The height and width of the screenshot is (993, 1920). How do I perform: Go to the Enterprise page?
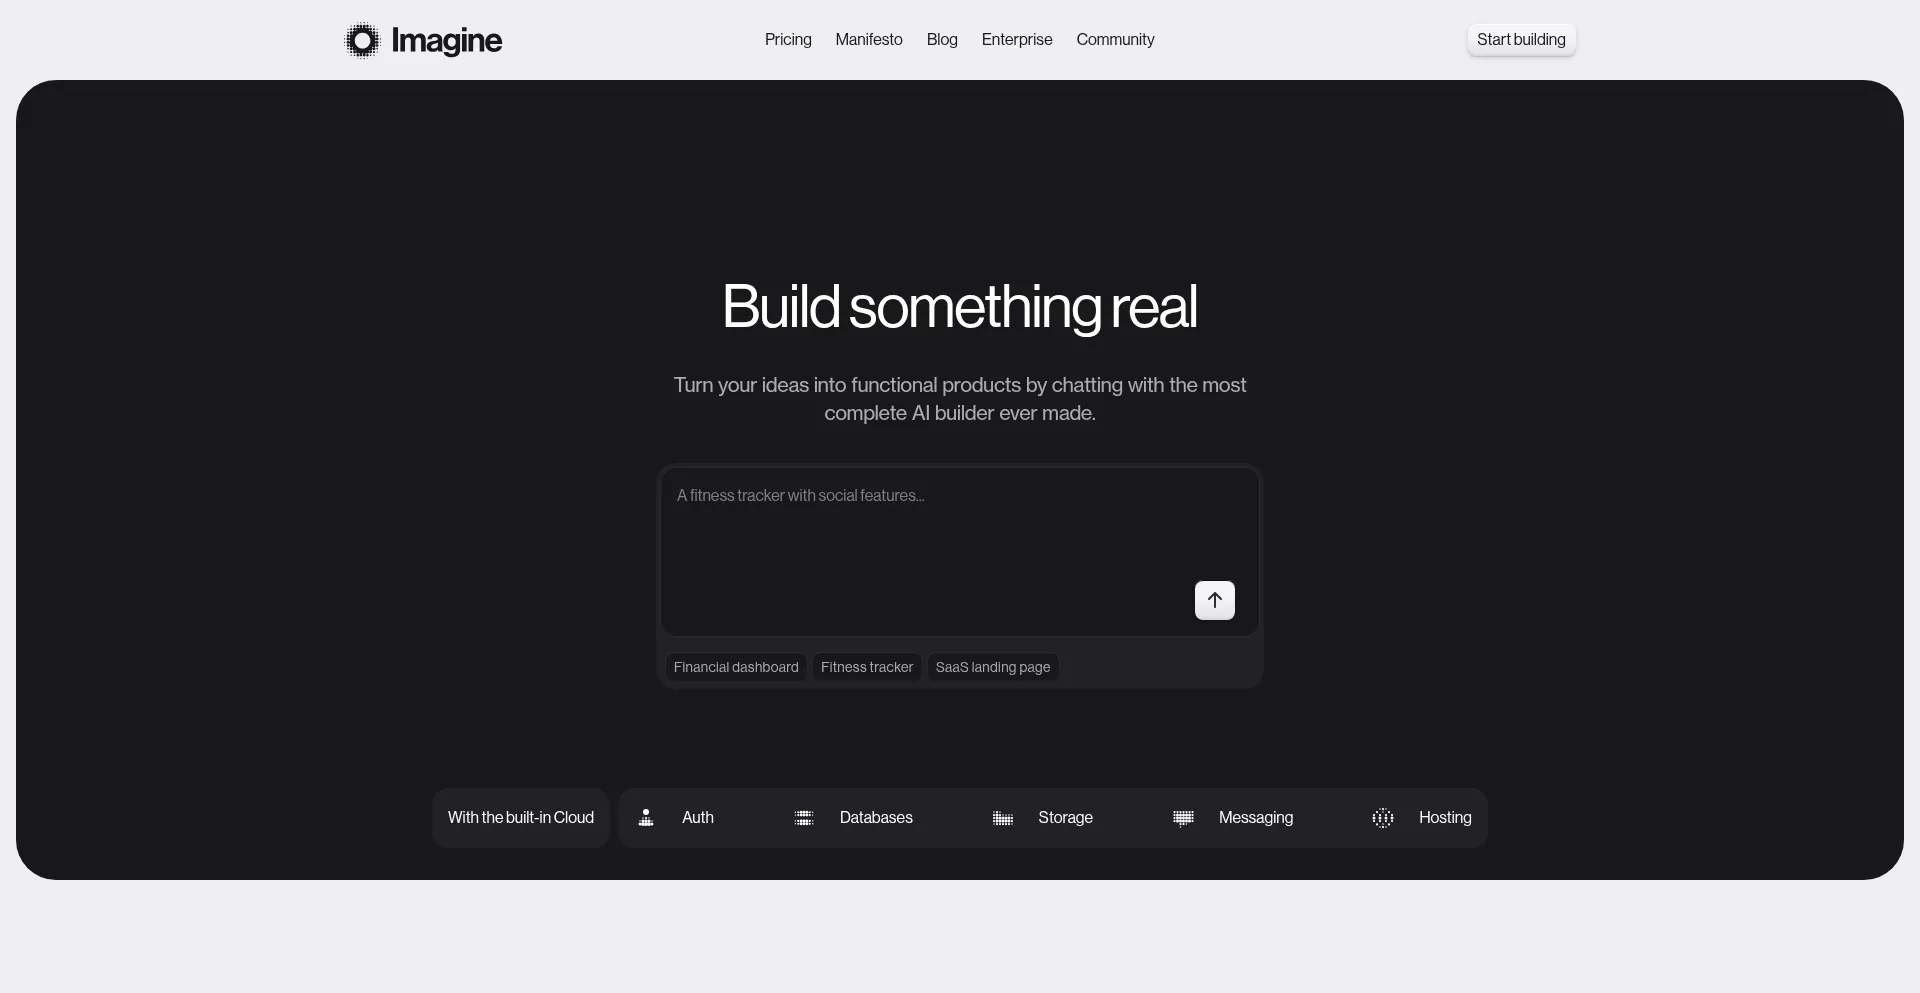pos(1016,40)
